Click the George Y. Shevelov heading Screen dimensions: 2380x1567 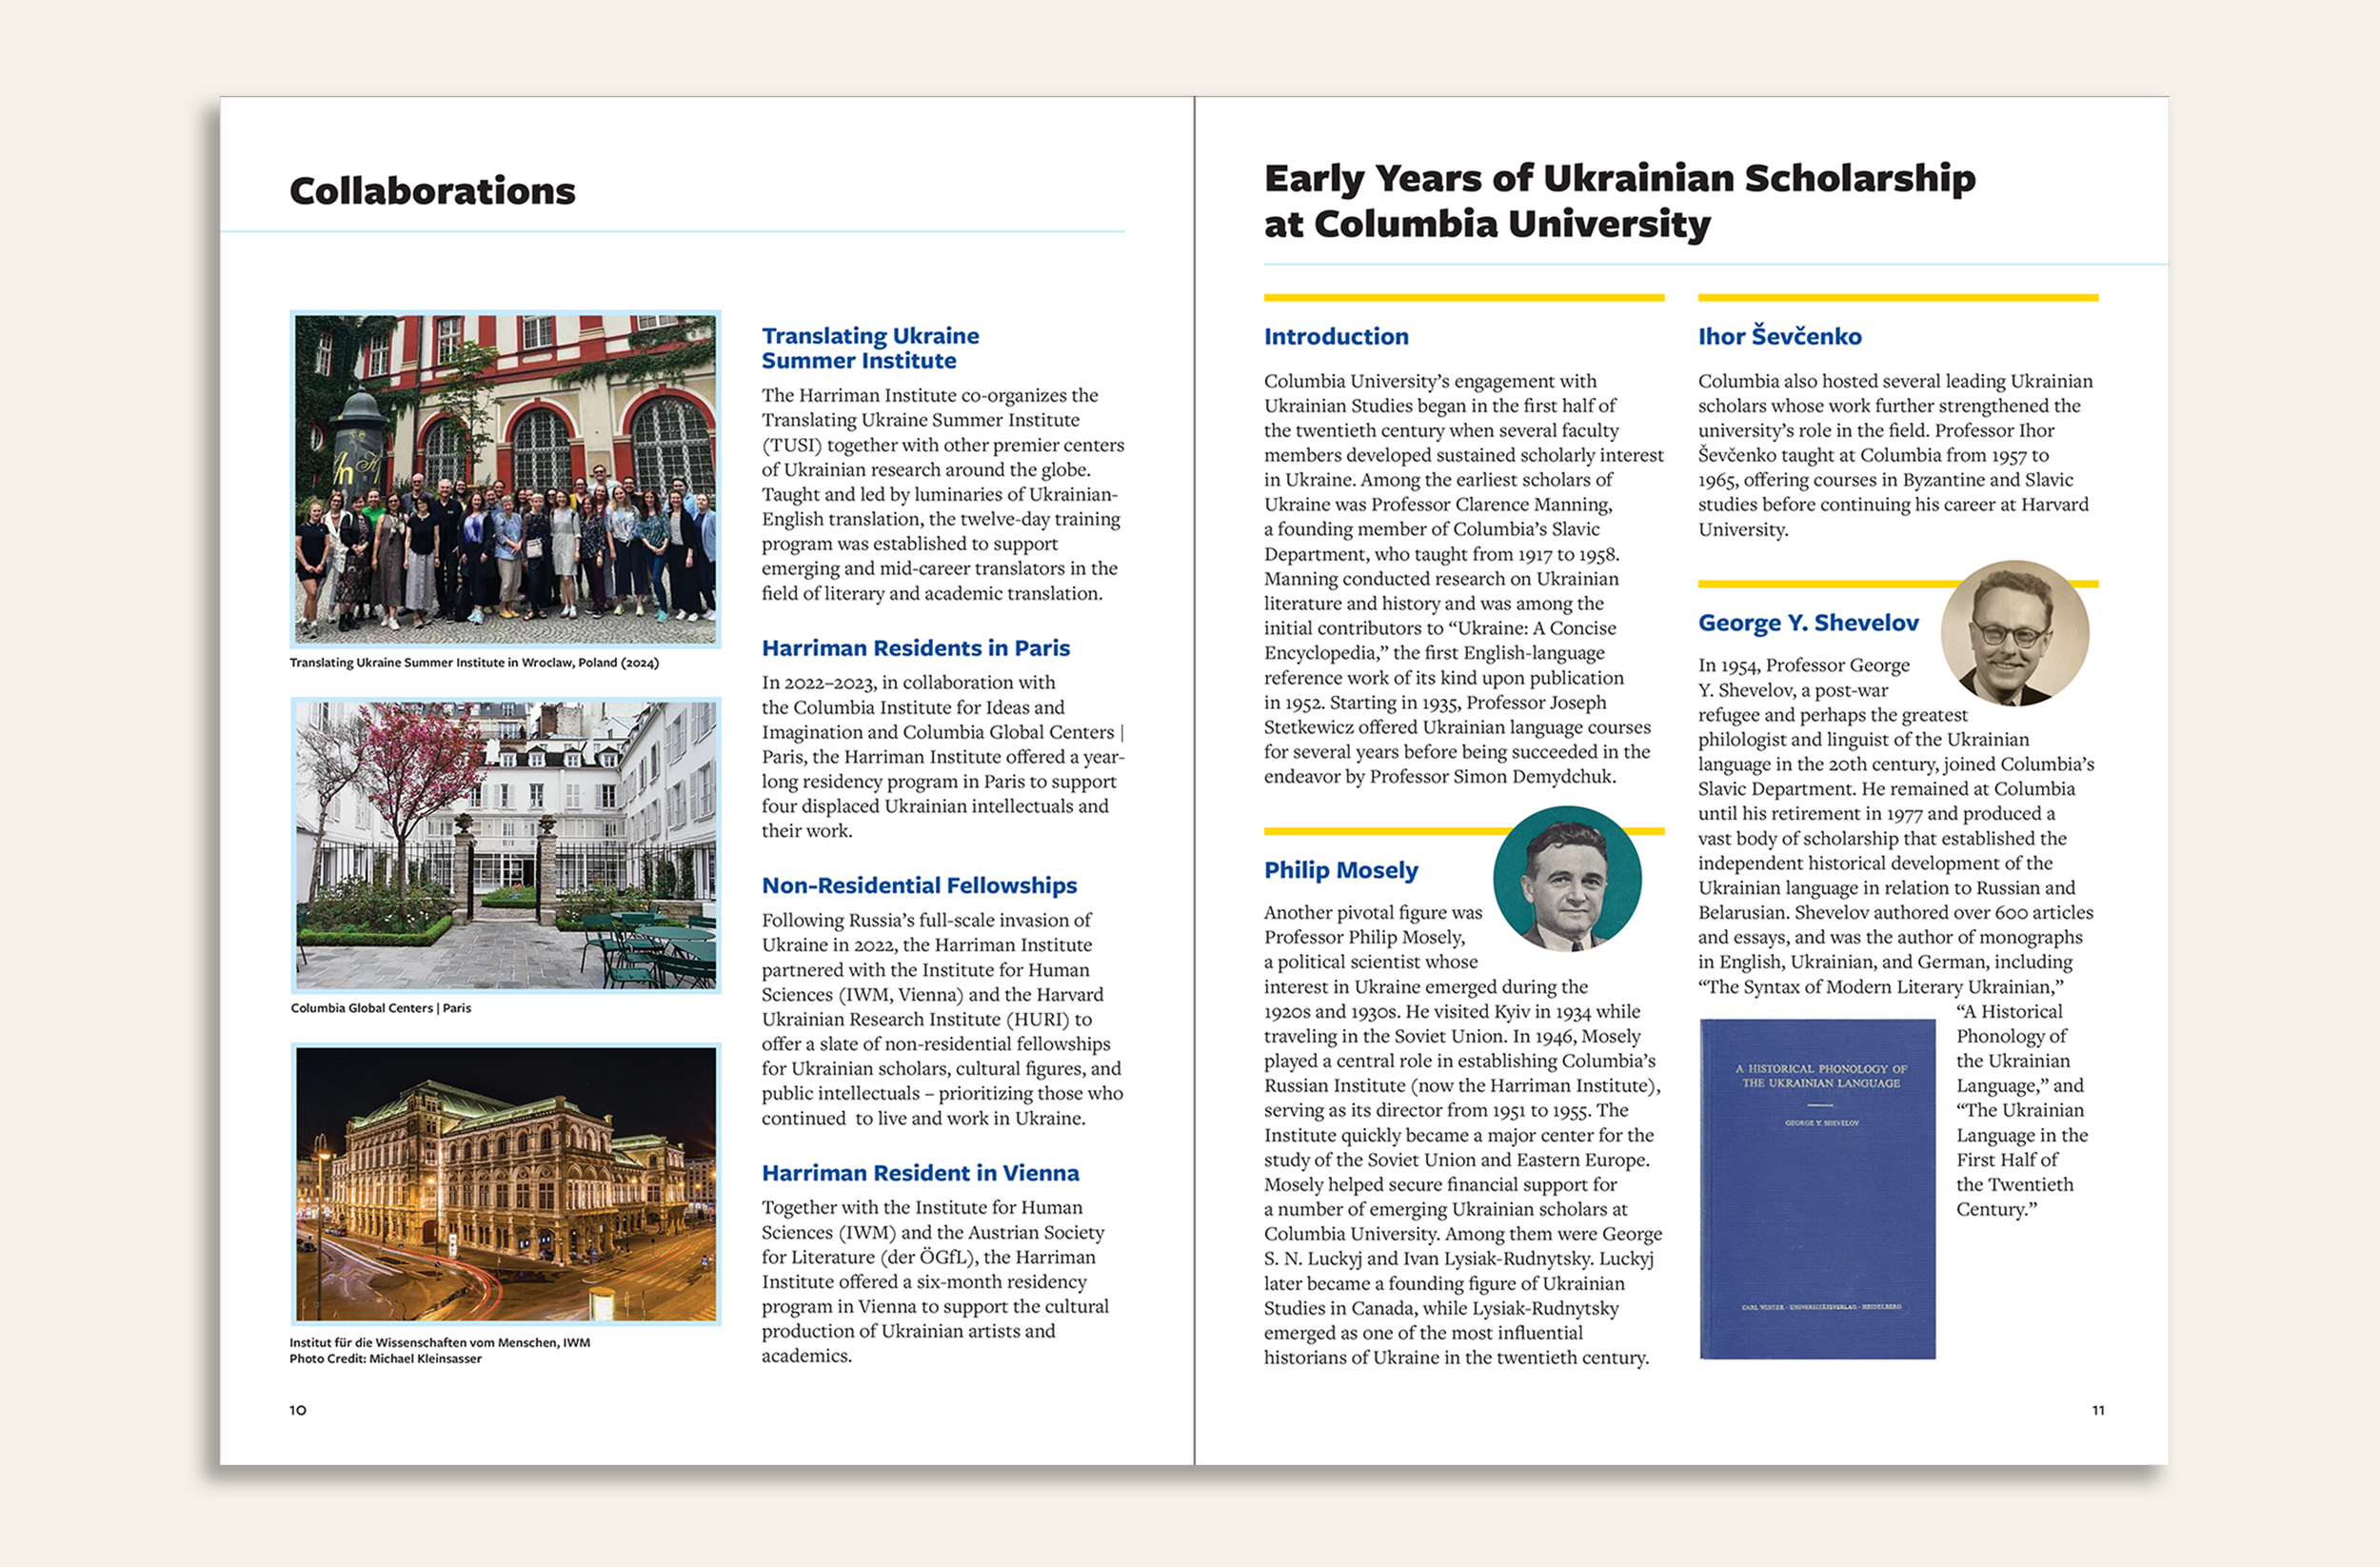pos(1808,623)
